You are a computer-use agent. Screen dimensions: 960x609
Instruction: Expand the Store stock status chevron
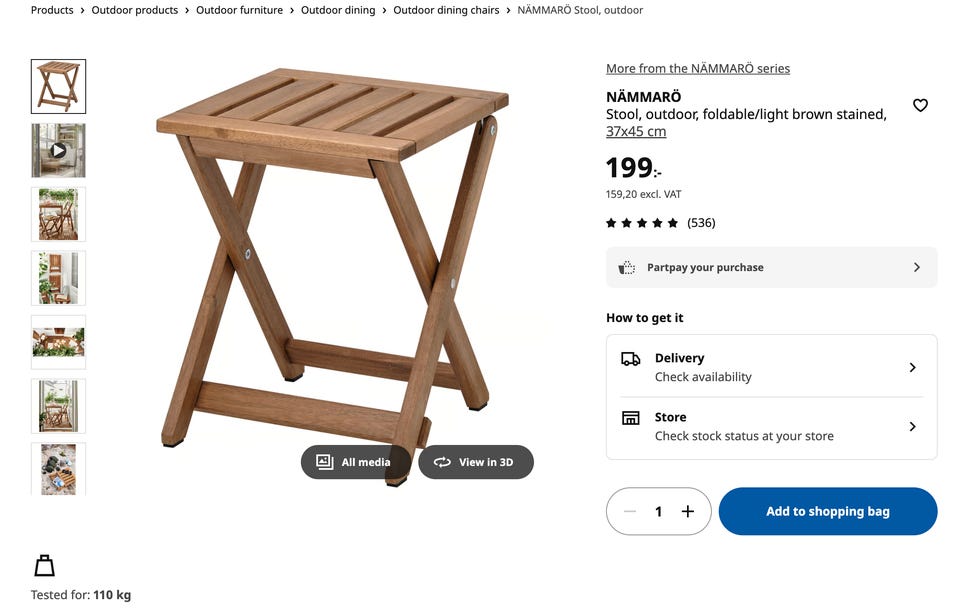coord(912,426)
